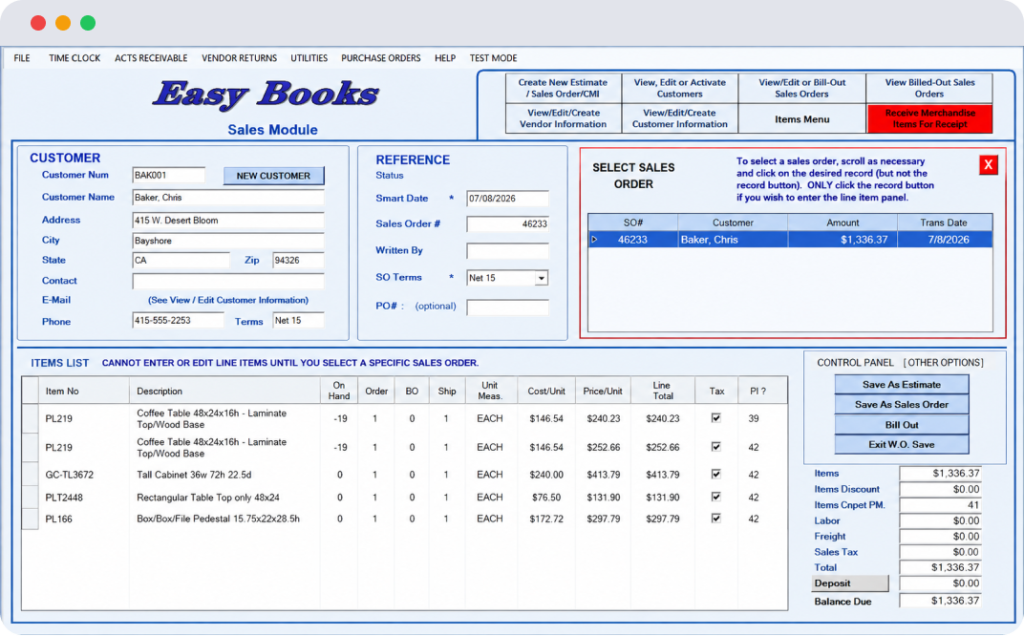Click the Phone field 415-555-2253
Screen dimensions: 1024x636
pos(178,320)
